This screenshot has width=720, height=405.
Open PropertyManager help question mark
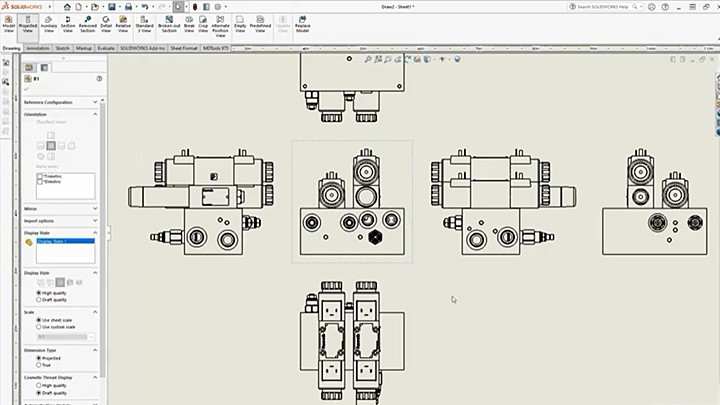[x=99, y=79]
